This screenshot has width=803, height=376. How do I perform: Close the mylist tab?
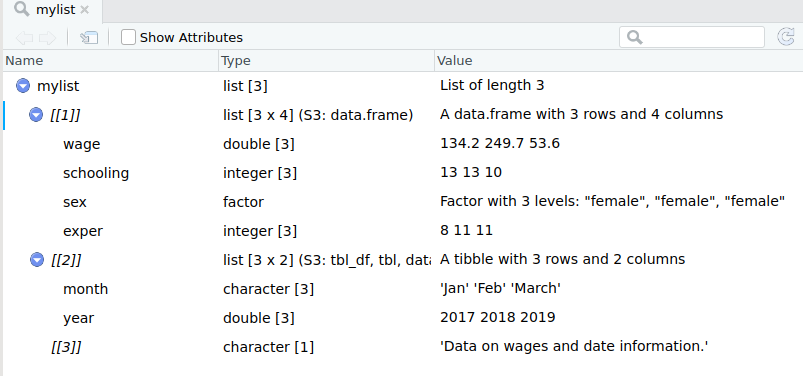point(84,10)
